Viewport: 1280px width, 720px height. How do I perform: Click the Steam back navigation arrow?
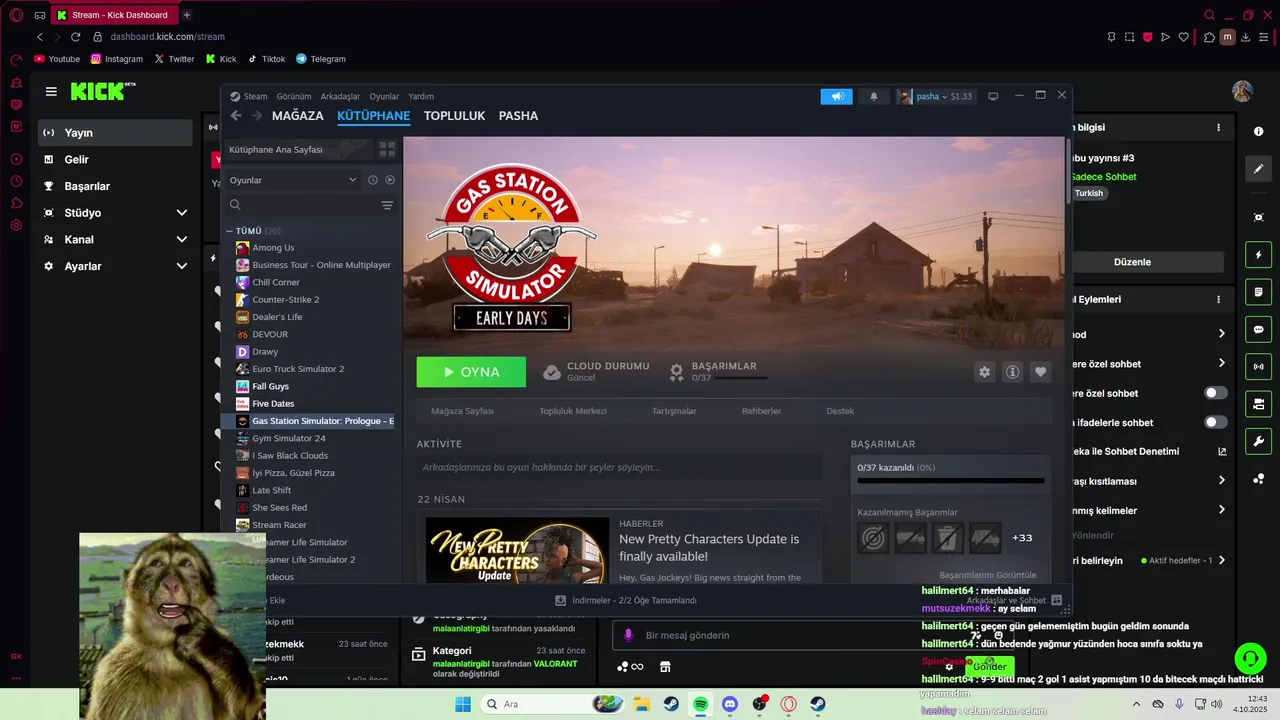pyautogui.click(x=236, y=116)
